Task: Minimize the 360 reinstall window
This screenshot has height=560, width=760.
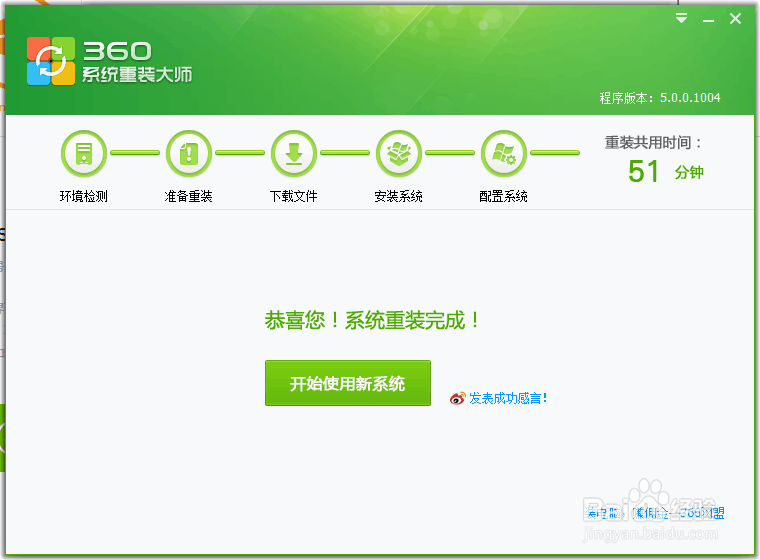Action: click(x=708, y=20)
